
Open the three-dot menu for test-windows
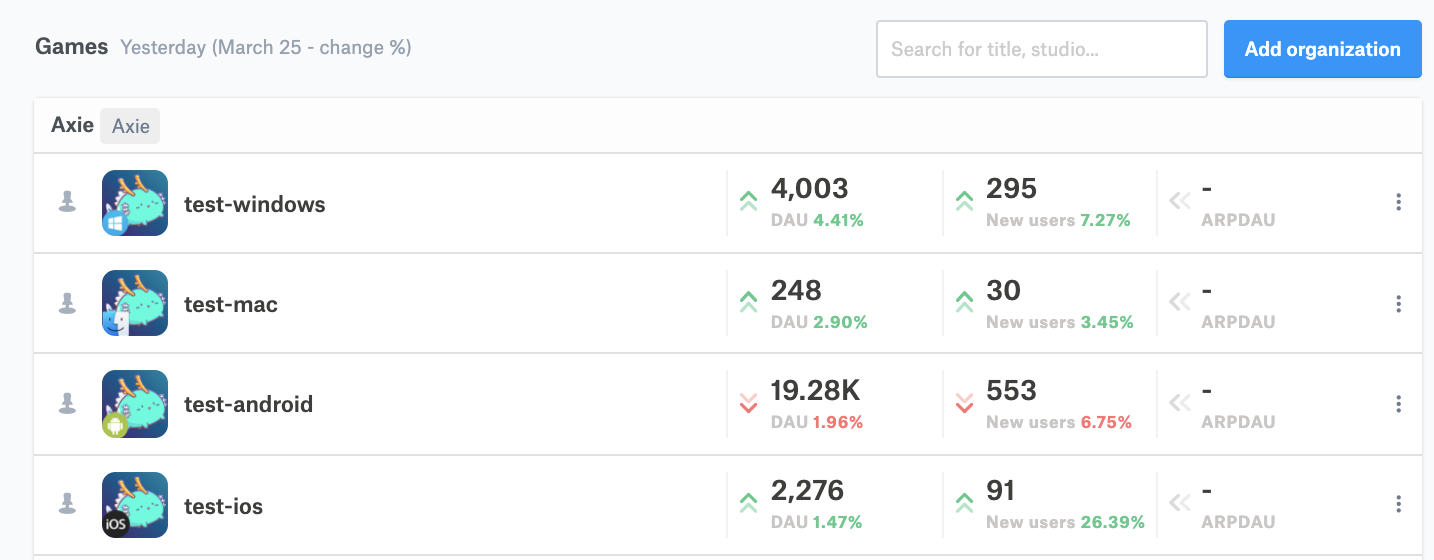coord(1398,202)
